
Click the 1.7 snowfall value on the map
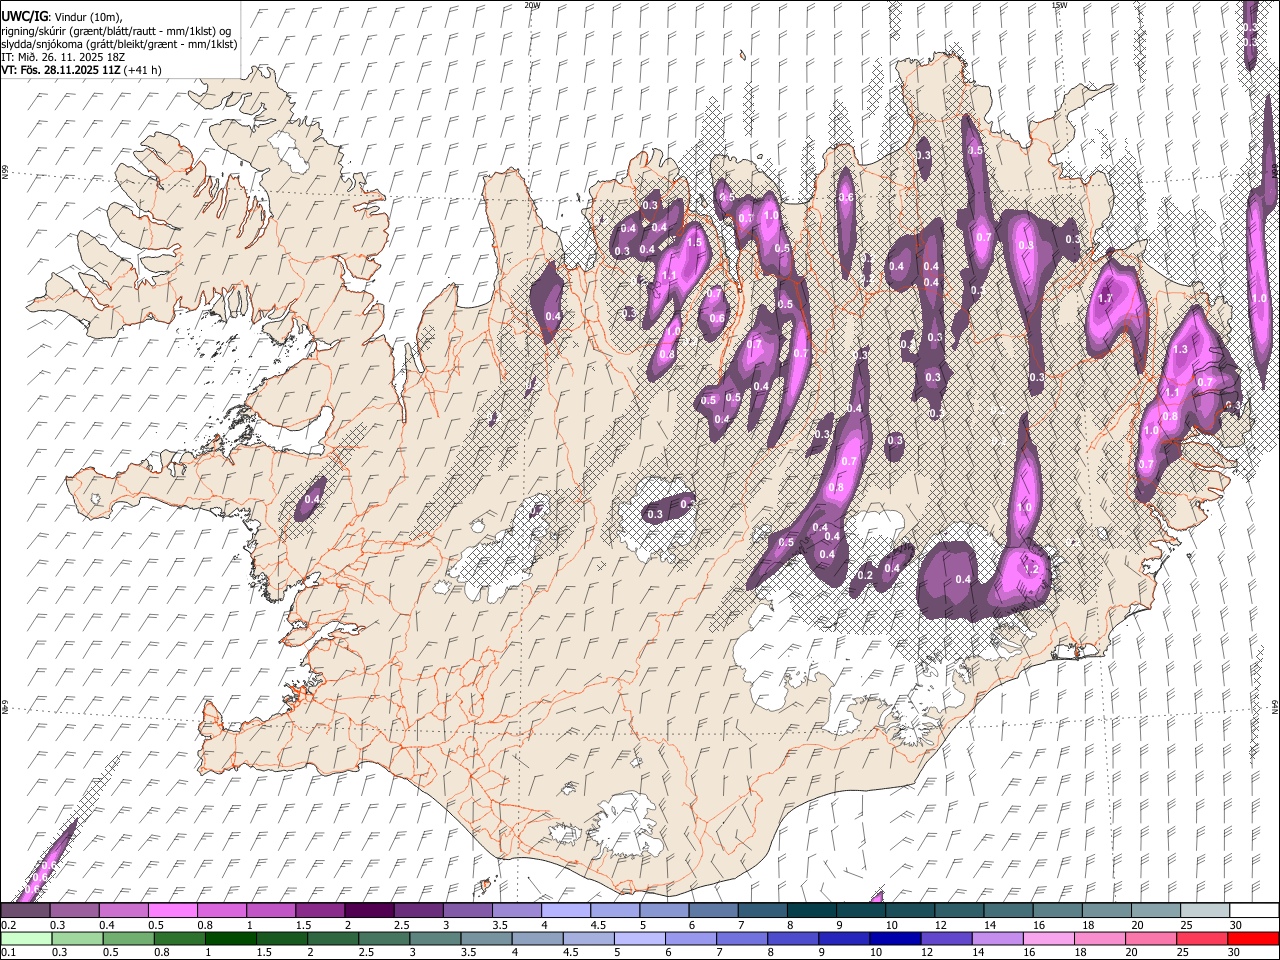pyautogui.click(x=1105, y=298)
